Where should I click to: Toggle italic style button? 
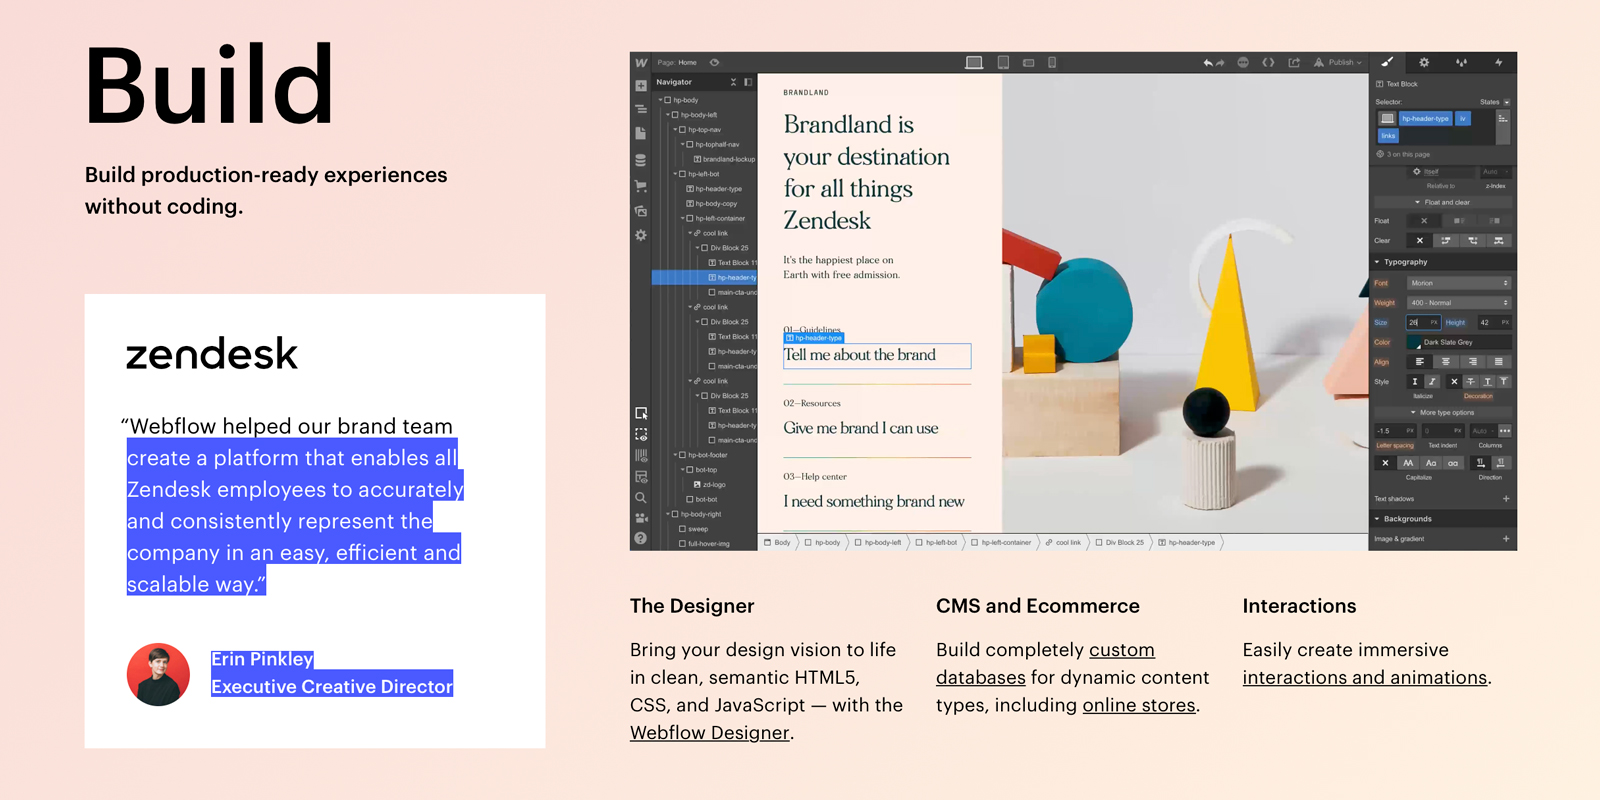coord(1432,382)
